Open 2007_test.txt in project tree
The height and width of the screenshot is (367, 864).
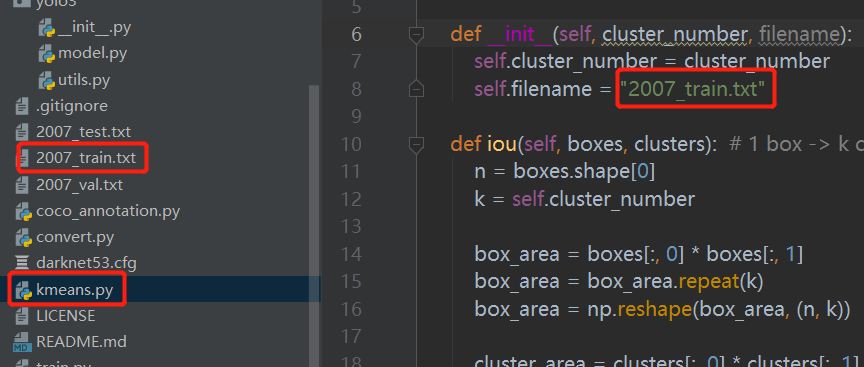83,132
